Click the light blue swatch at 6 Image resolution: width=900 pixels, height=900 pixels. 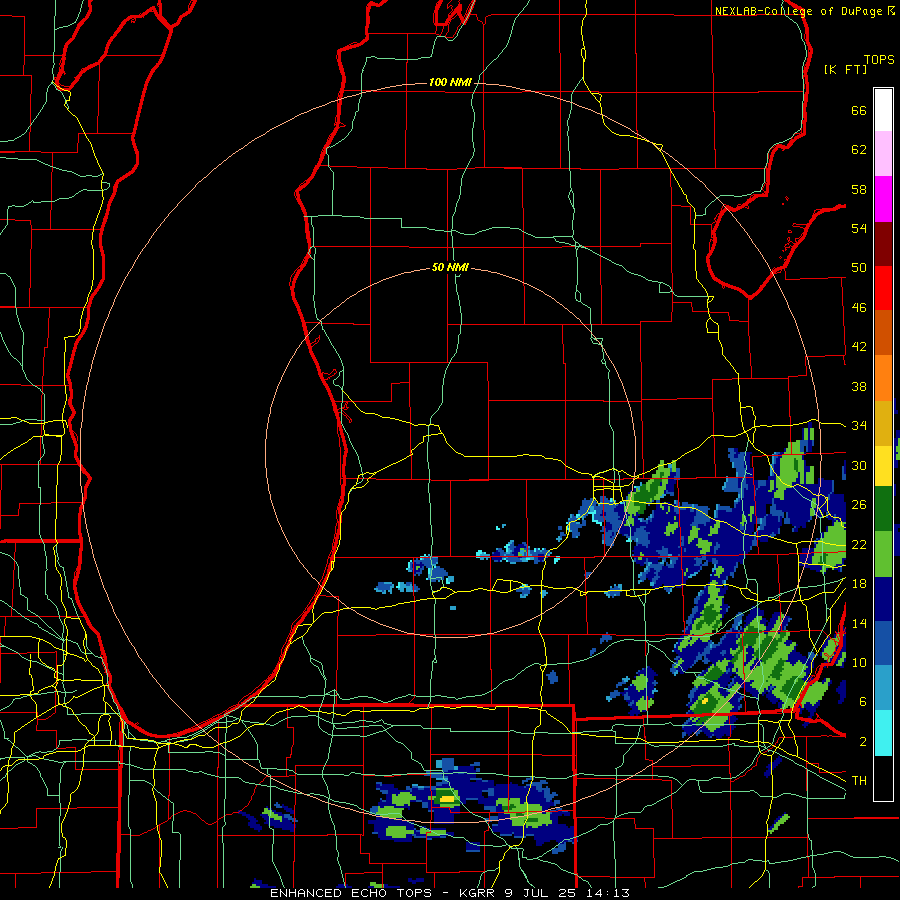click(x=883, y=688)
